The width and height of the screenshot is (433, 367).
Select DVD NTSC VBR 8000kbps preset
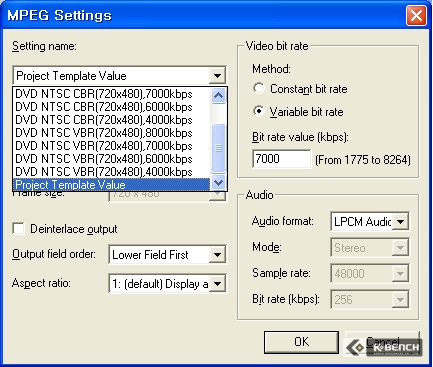112,133
